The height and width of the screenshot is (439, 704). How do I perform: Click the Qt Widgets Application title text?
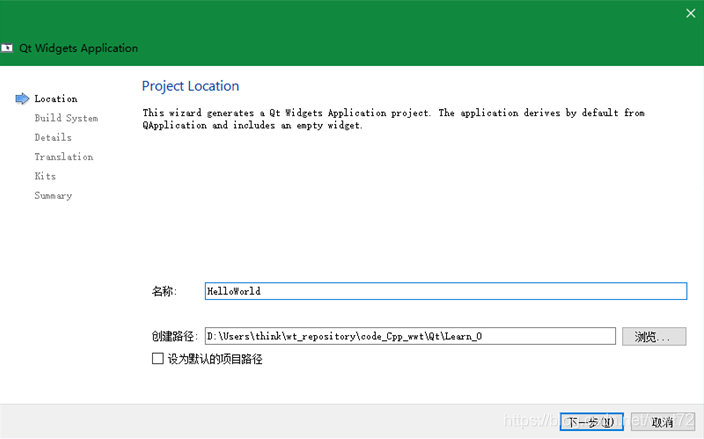pyautogui.click(x=79, y=48)
